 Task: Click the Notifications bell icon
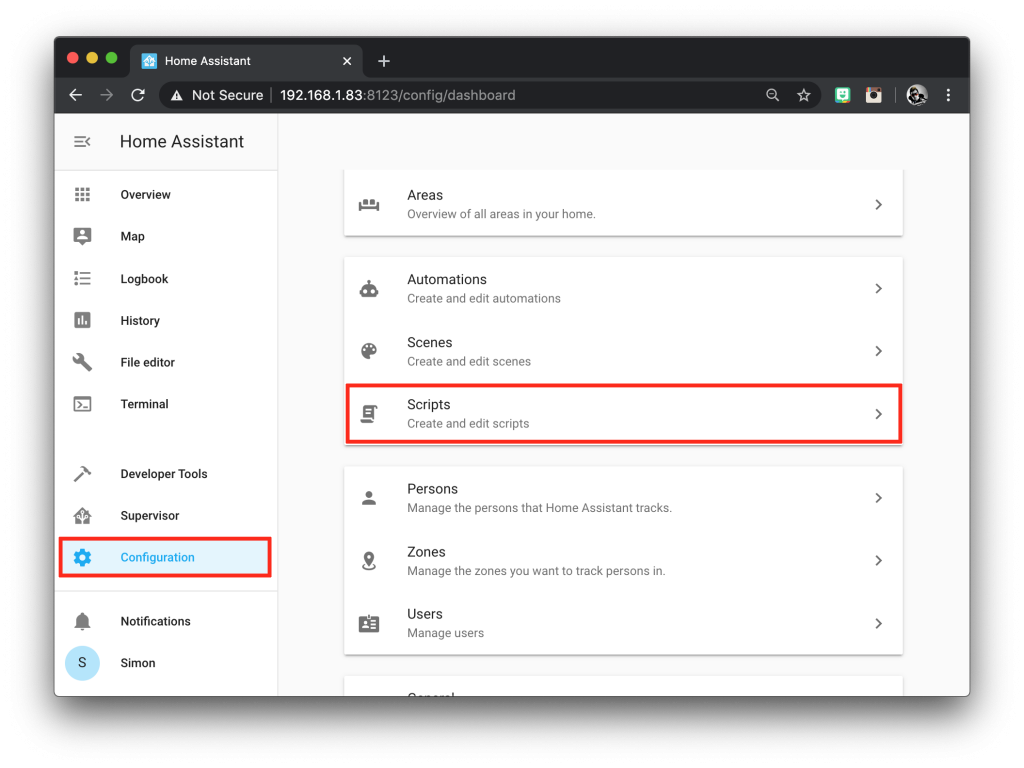pyautogui.click(x=82, y=621)
